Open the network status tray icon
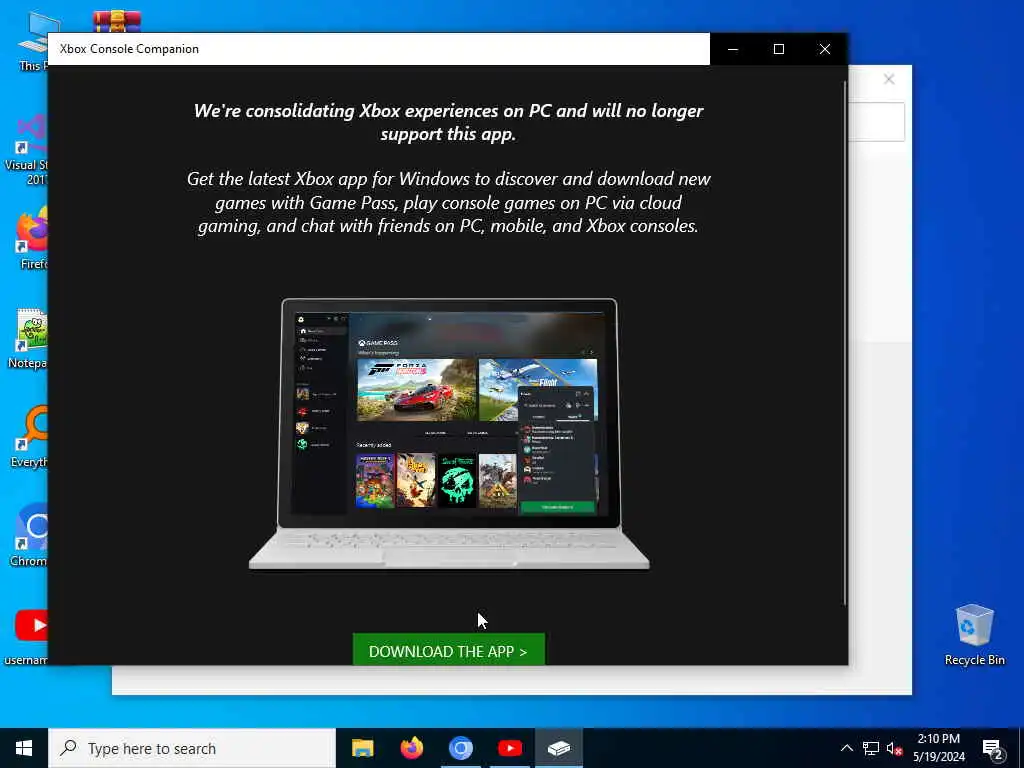 (x=871, y=748)
